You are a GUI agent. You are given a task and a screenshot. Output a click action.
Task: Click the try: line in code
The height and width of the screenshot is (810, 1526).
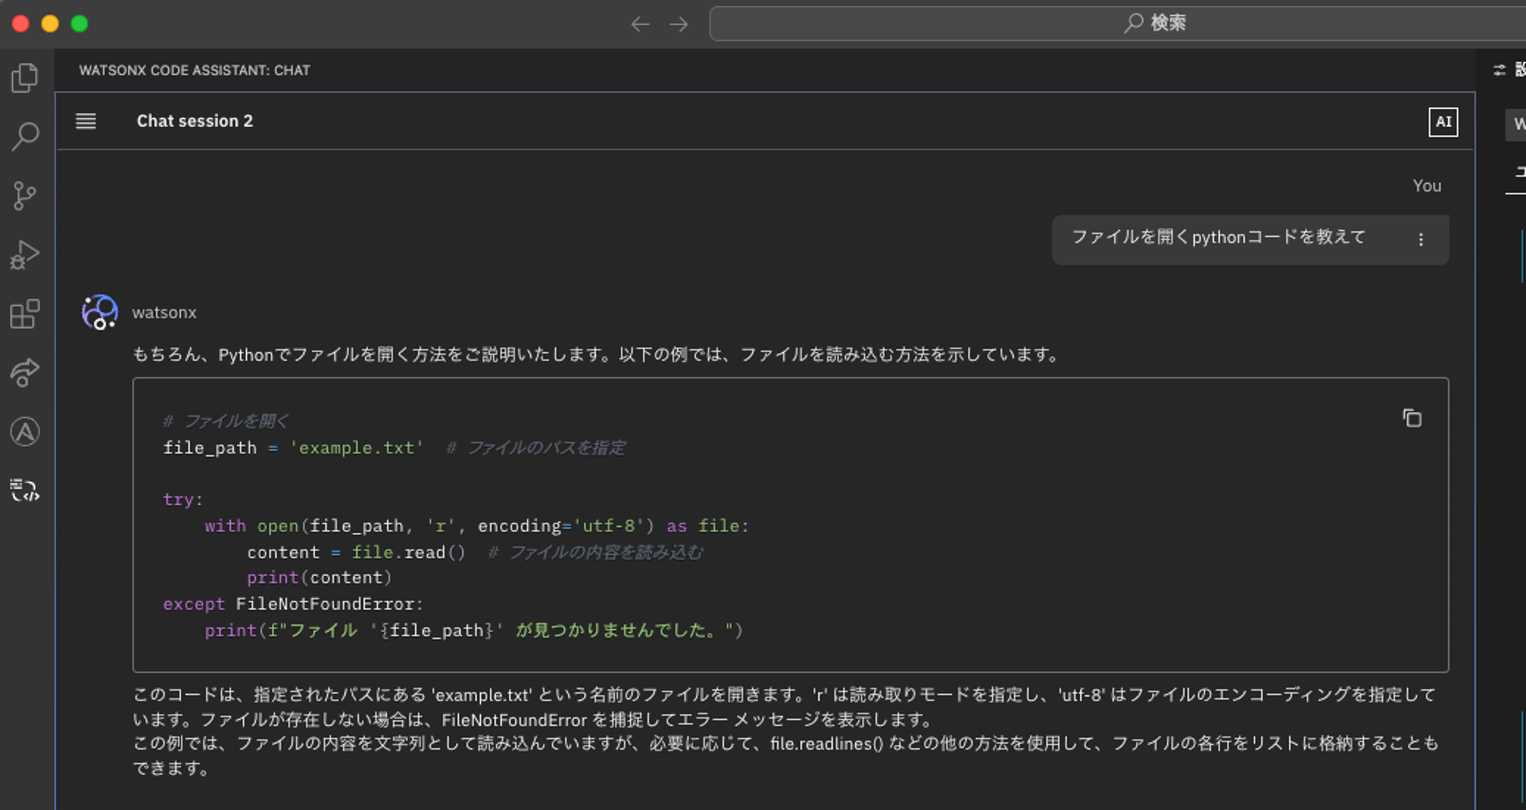183,499
